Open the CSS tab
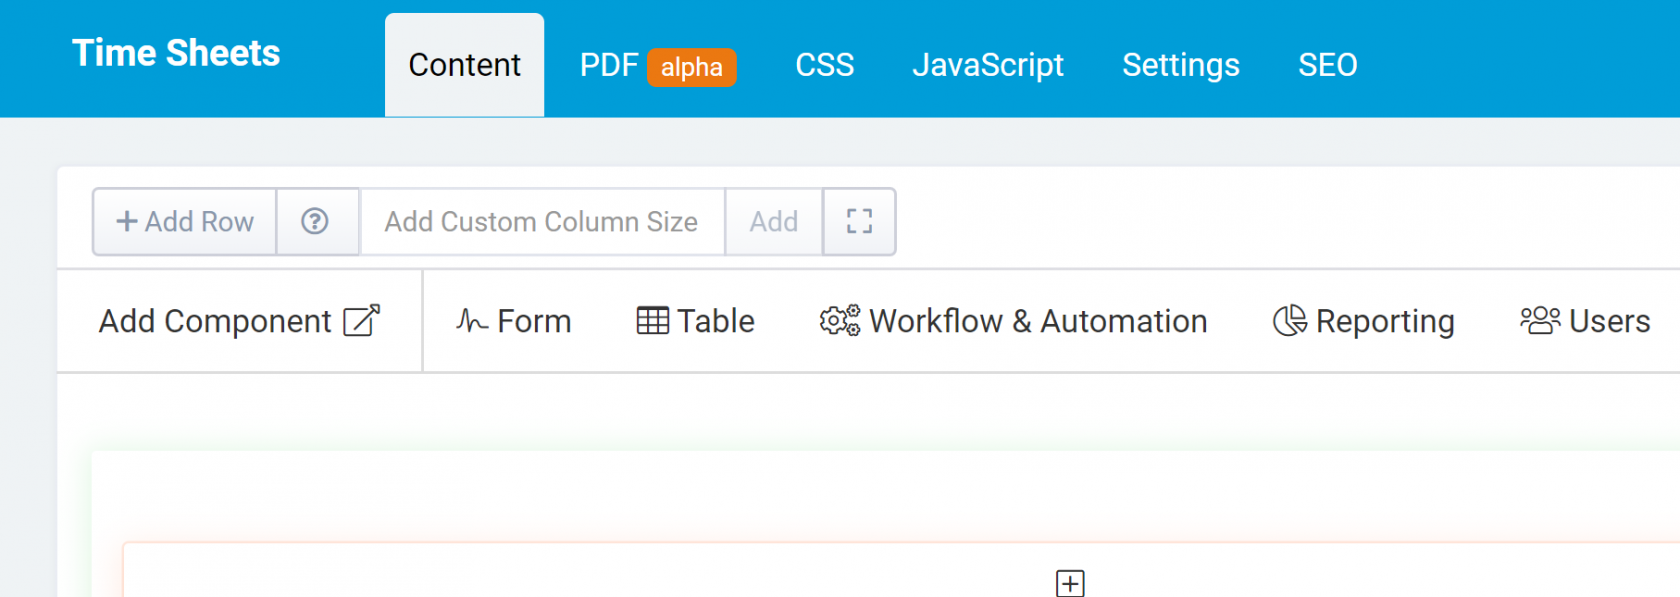The height and width of the screenshot is (597, 1680). (825, 65)
